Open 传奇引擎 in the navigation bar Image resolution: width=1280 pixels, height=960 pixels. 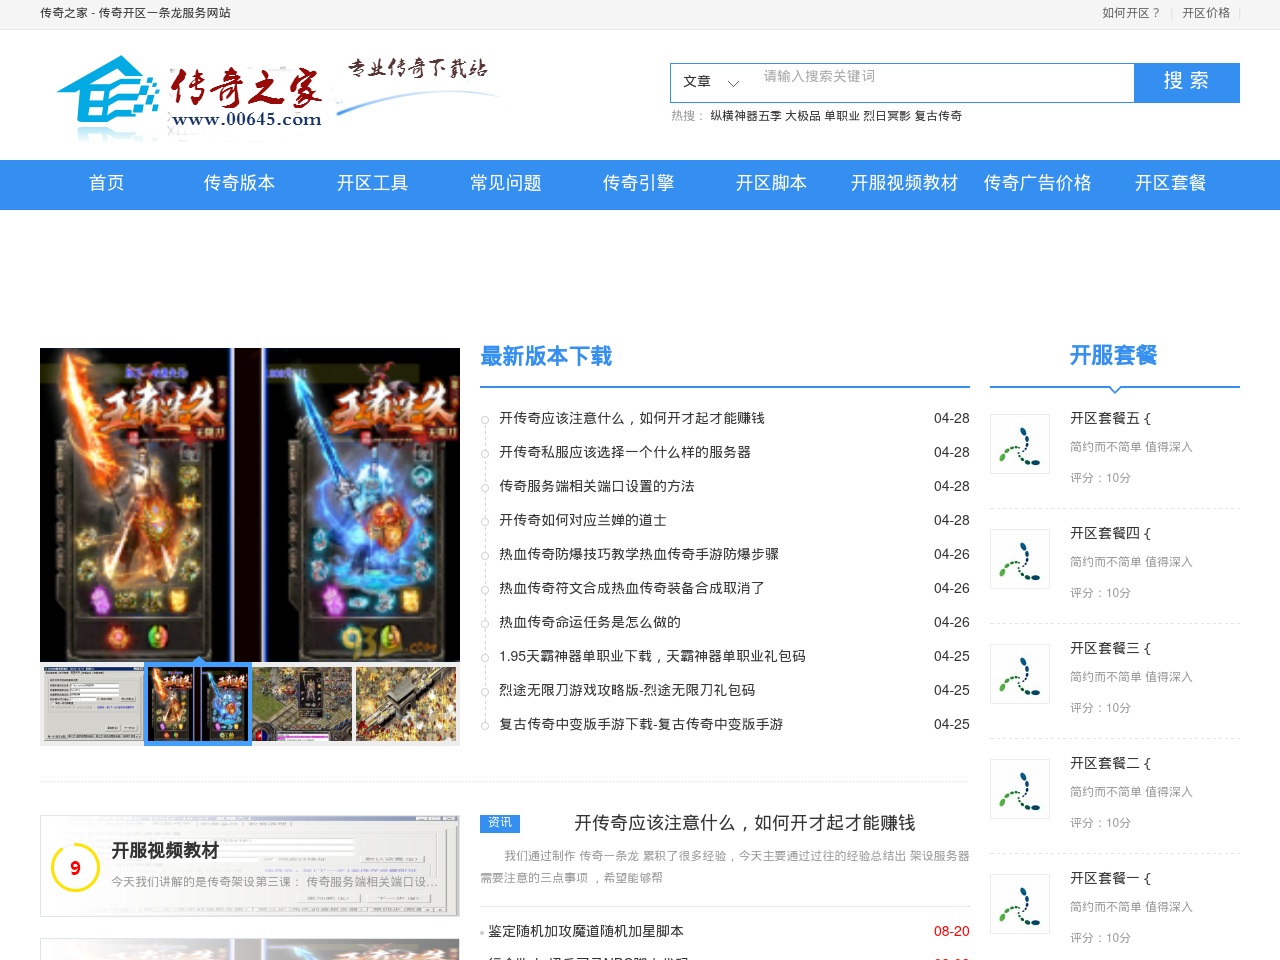click(x=639, y=184)
